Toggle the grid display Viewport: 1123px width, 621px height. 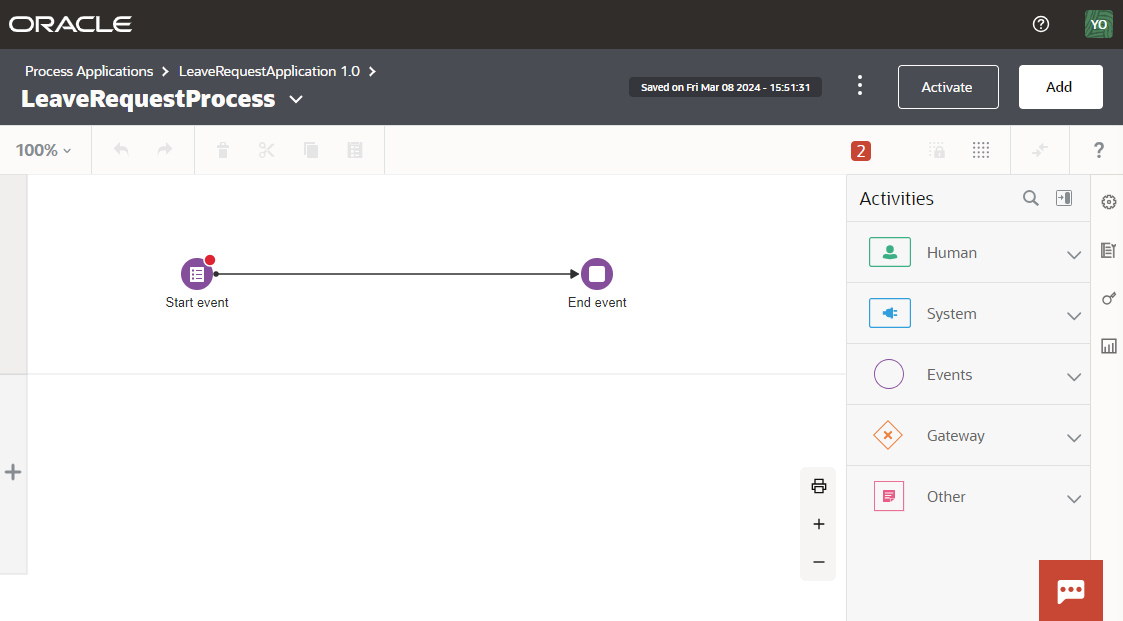981,150
